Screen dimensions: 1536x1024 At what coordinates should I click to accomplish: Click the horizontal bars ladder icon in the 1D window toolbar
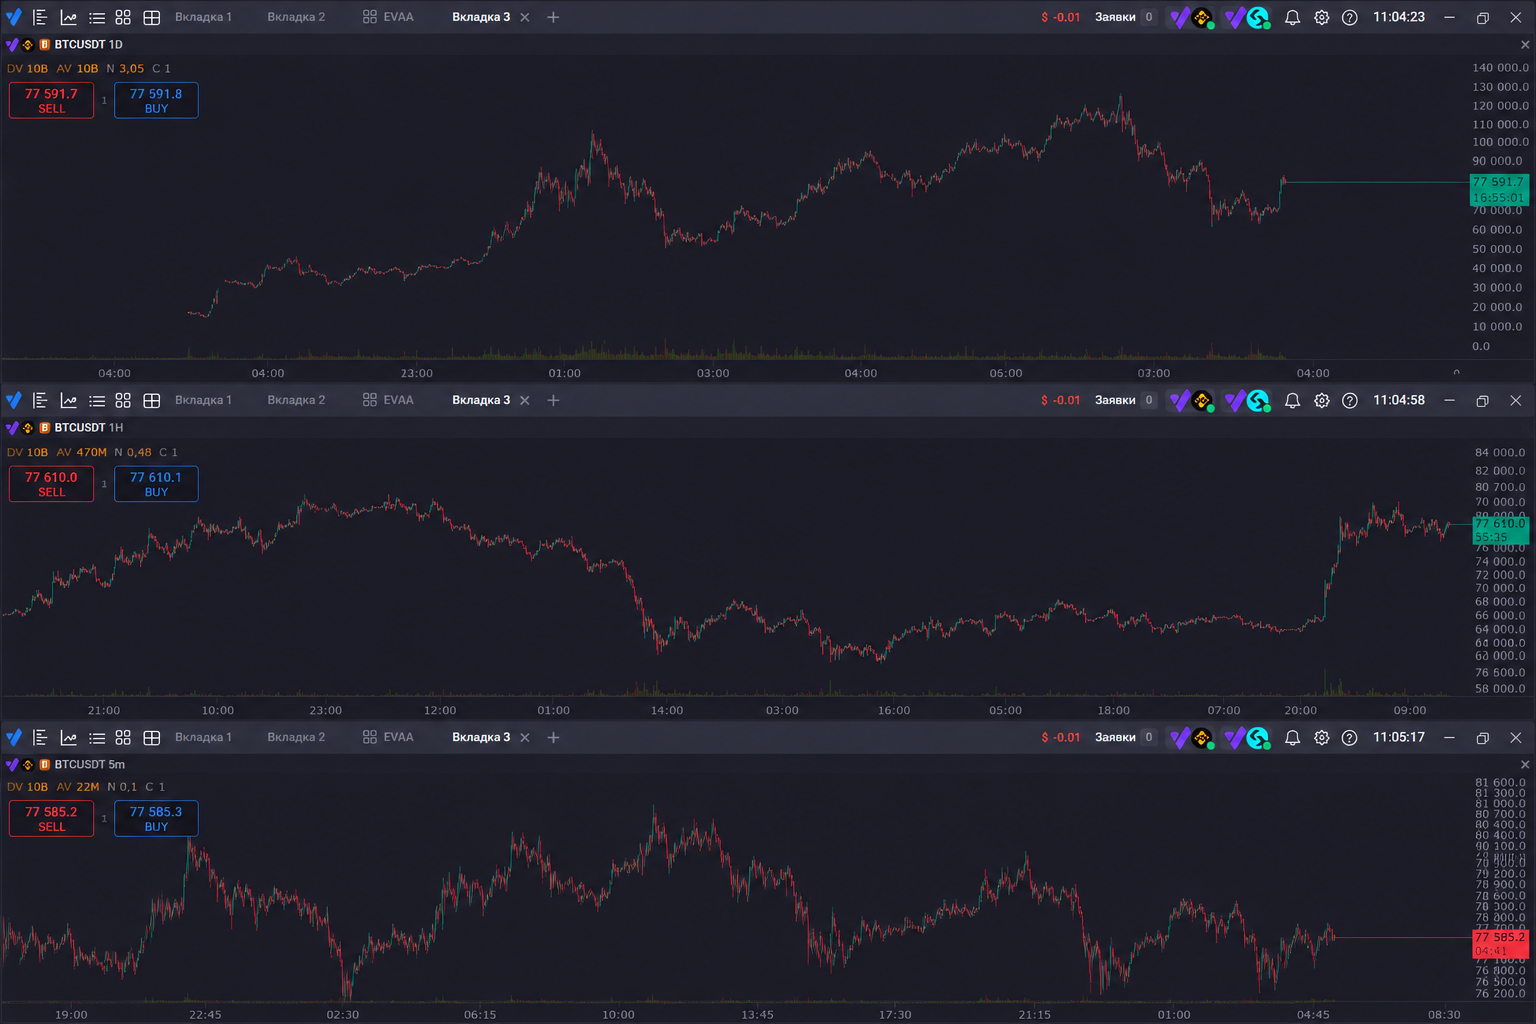pyautogui.click(x=40, y=17)
